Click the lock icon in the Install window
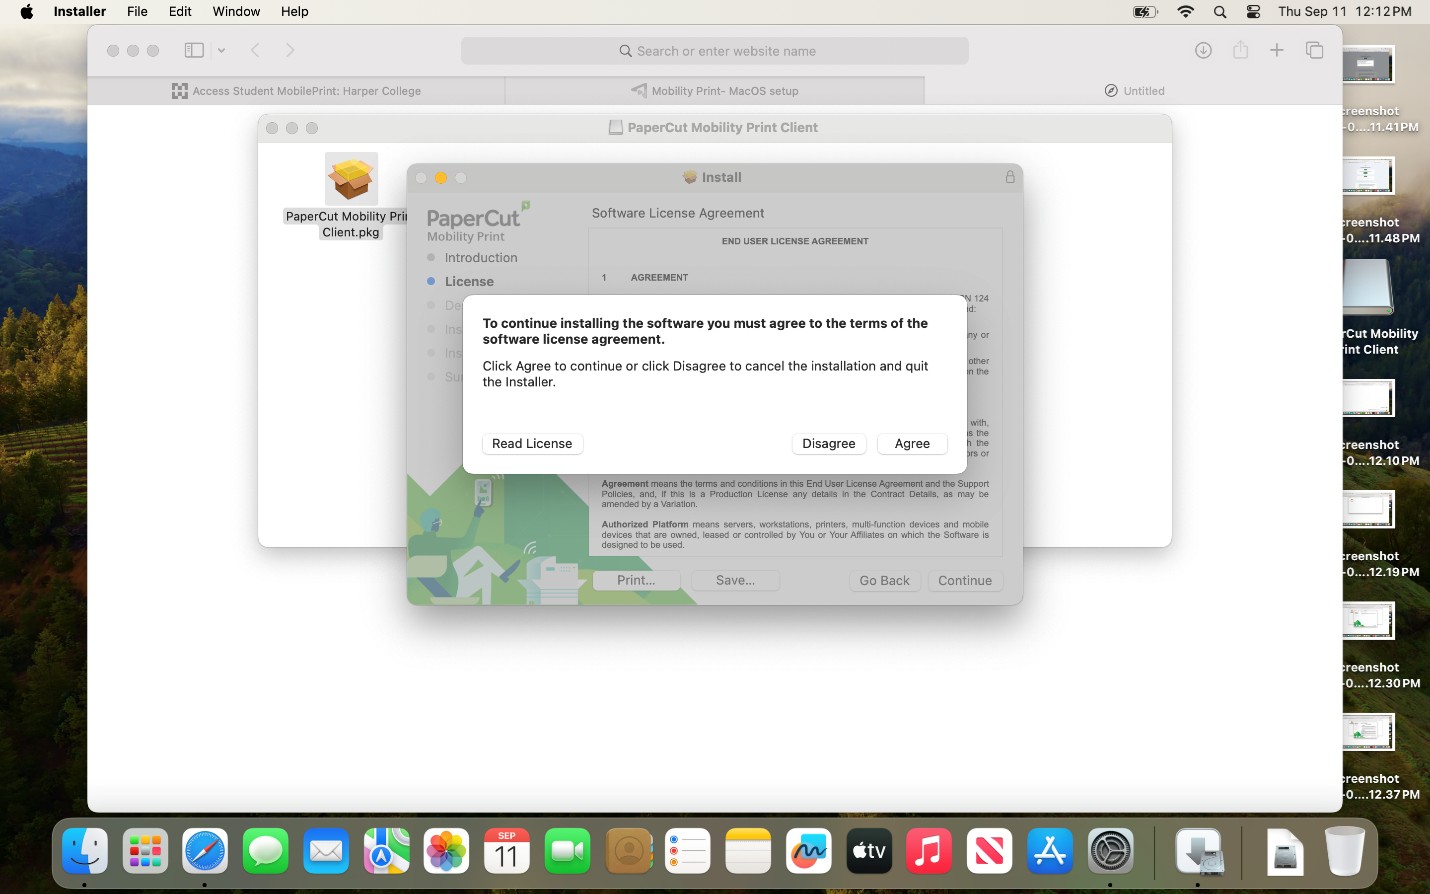Viewport: 1430px width, 894px height. coord(1010,176)
